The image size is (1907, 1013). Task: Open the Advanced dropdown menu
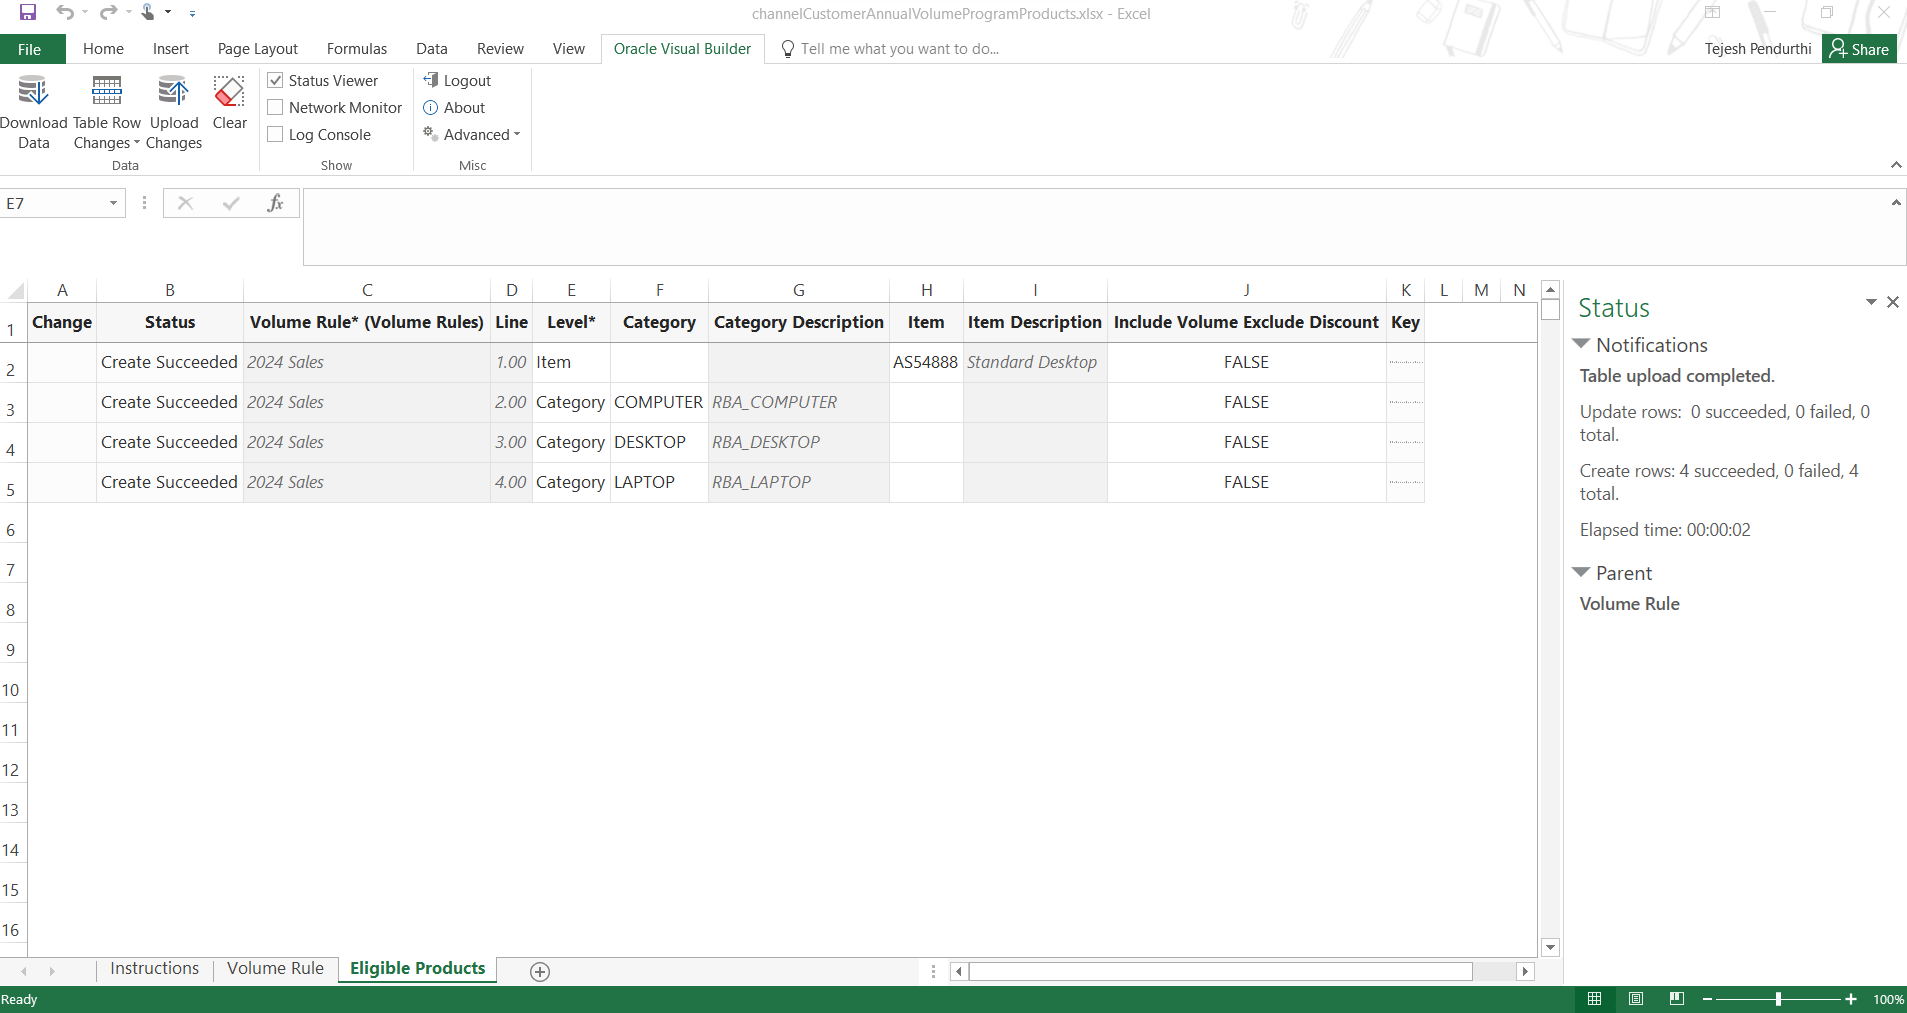click(472, 134)
